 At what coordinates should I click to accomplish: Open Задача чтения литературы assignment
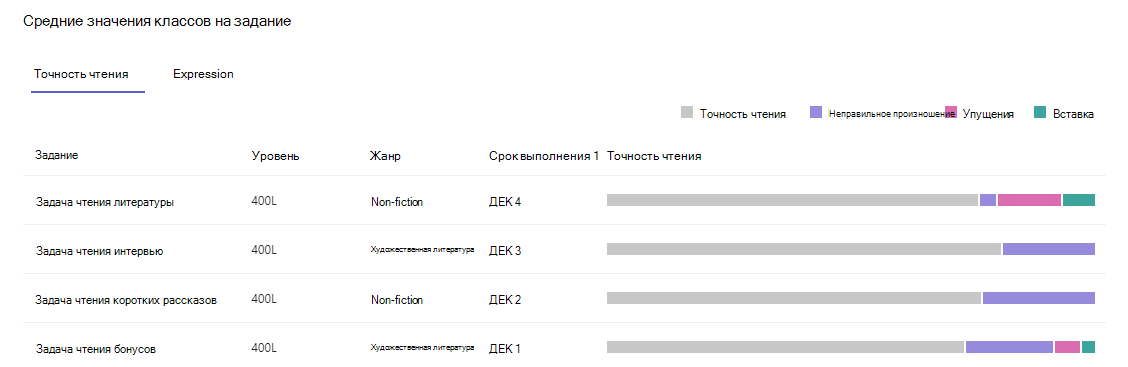105,202
